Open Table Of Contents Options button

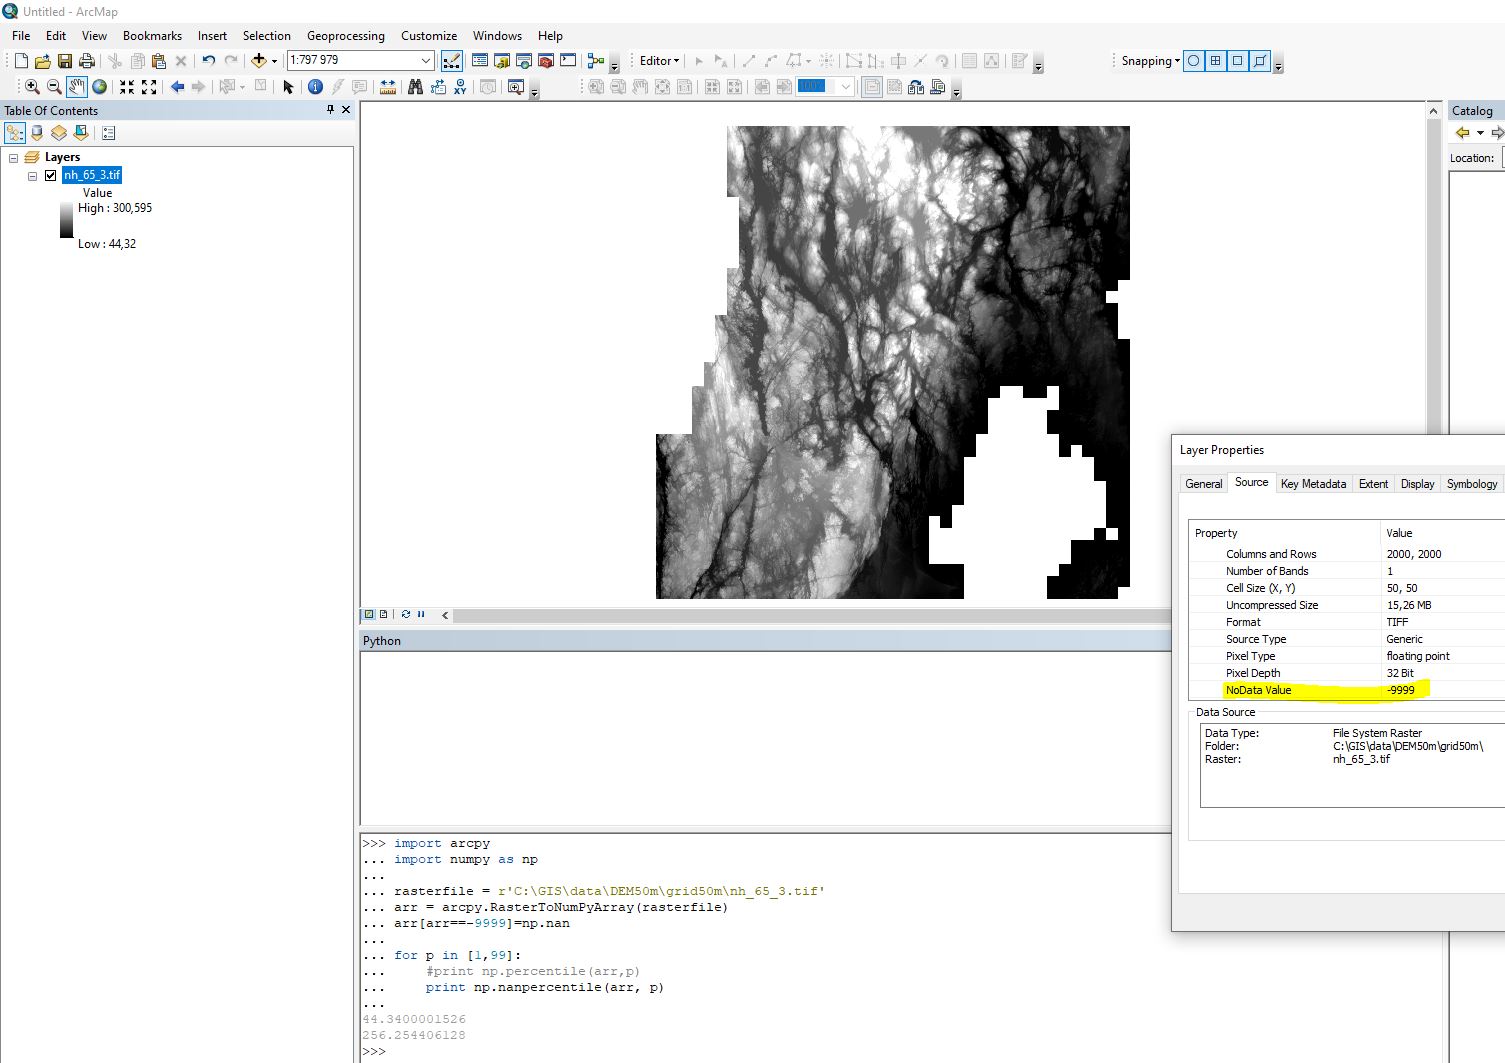point(109,133)
